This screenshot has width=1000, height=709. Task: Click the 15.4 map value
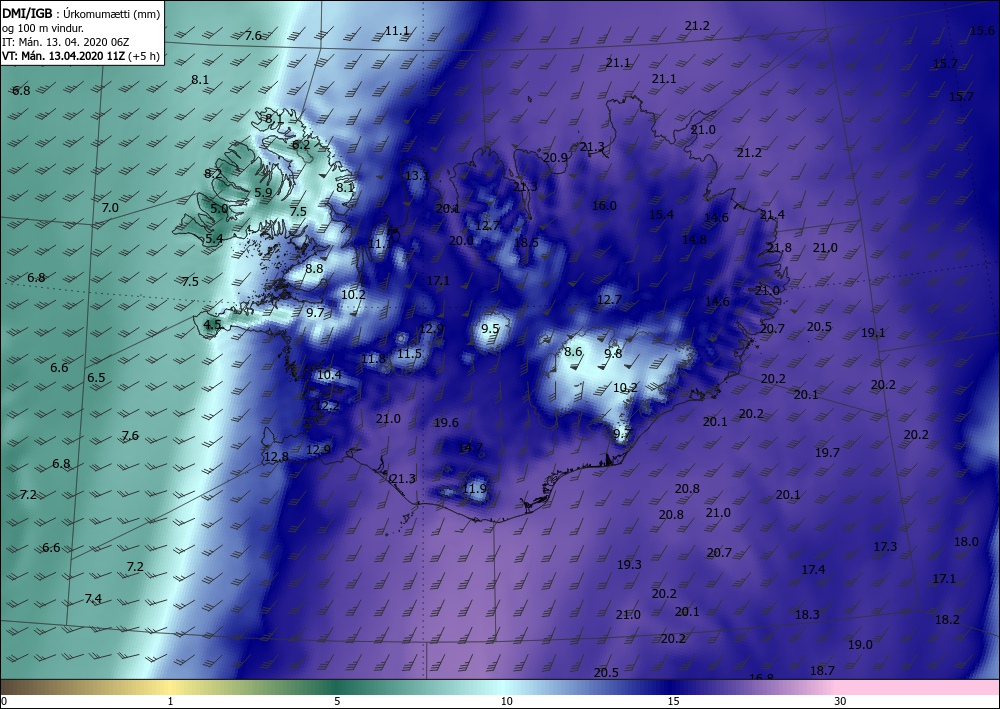point(661,214)
